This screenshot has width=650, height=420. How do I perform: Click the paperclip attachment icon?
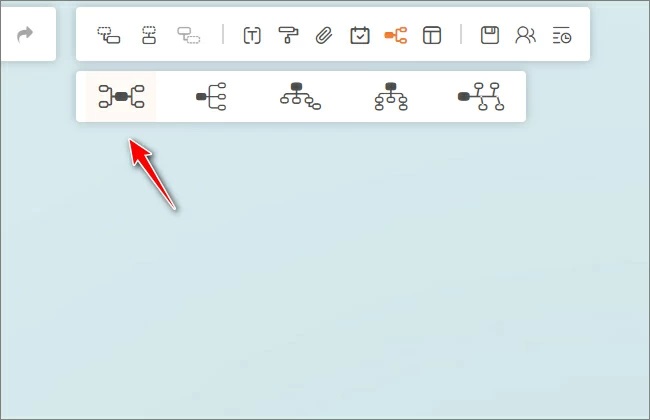pyautogui.click(x=323, y=35)
